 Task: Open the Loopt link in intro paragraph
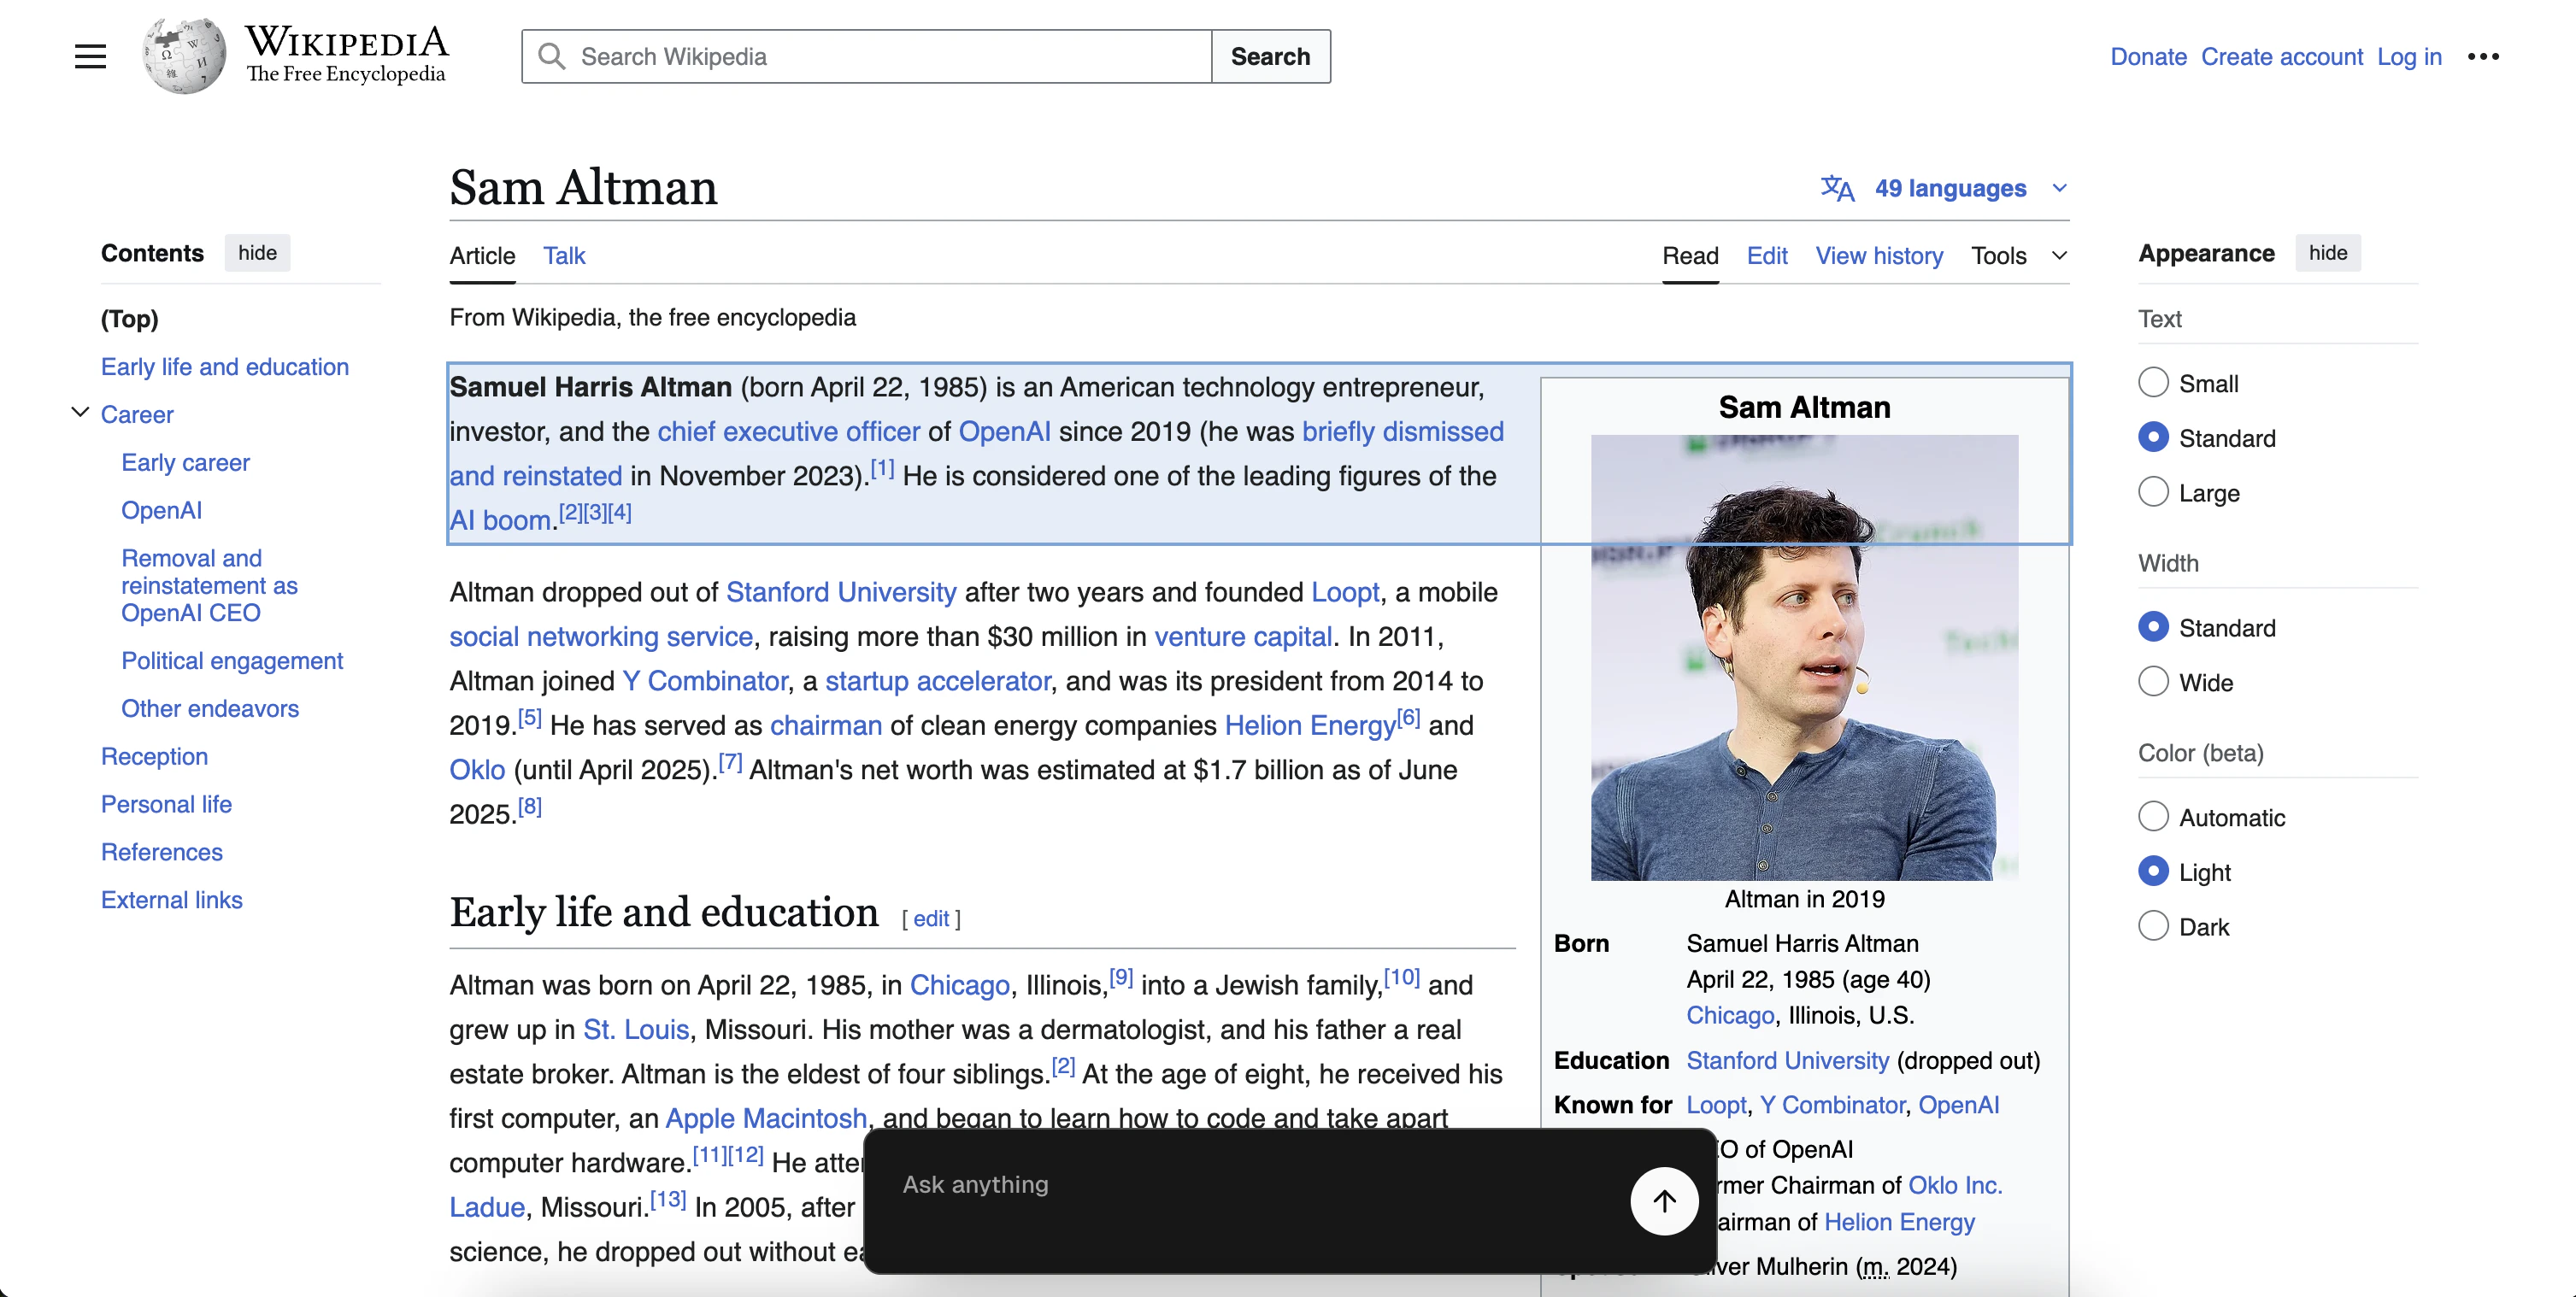1345,593
